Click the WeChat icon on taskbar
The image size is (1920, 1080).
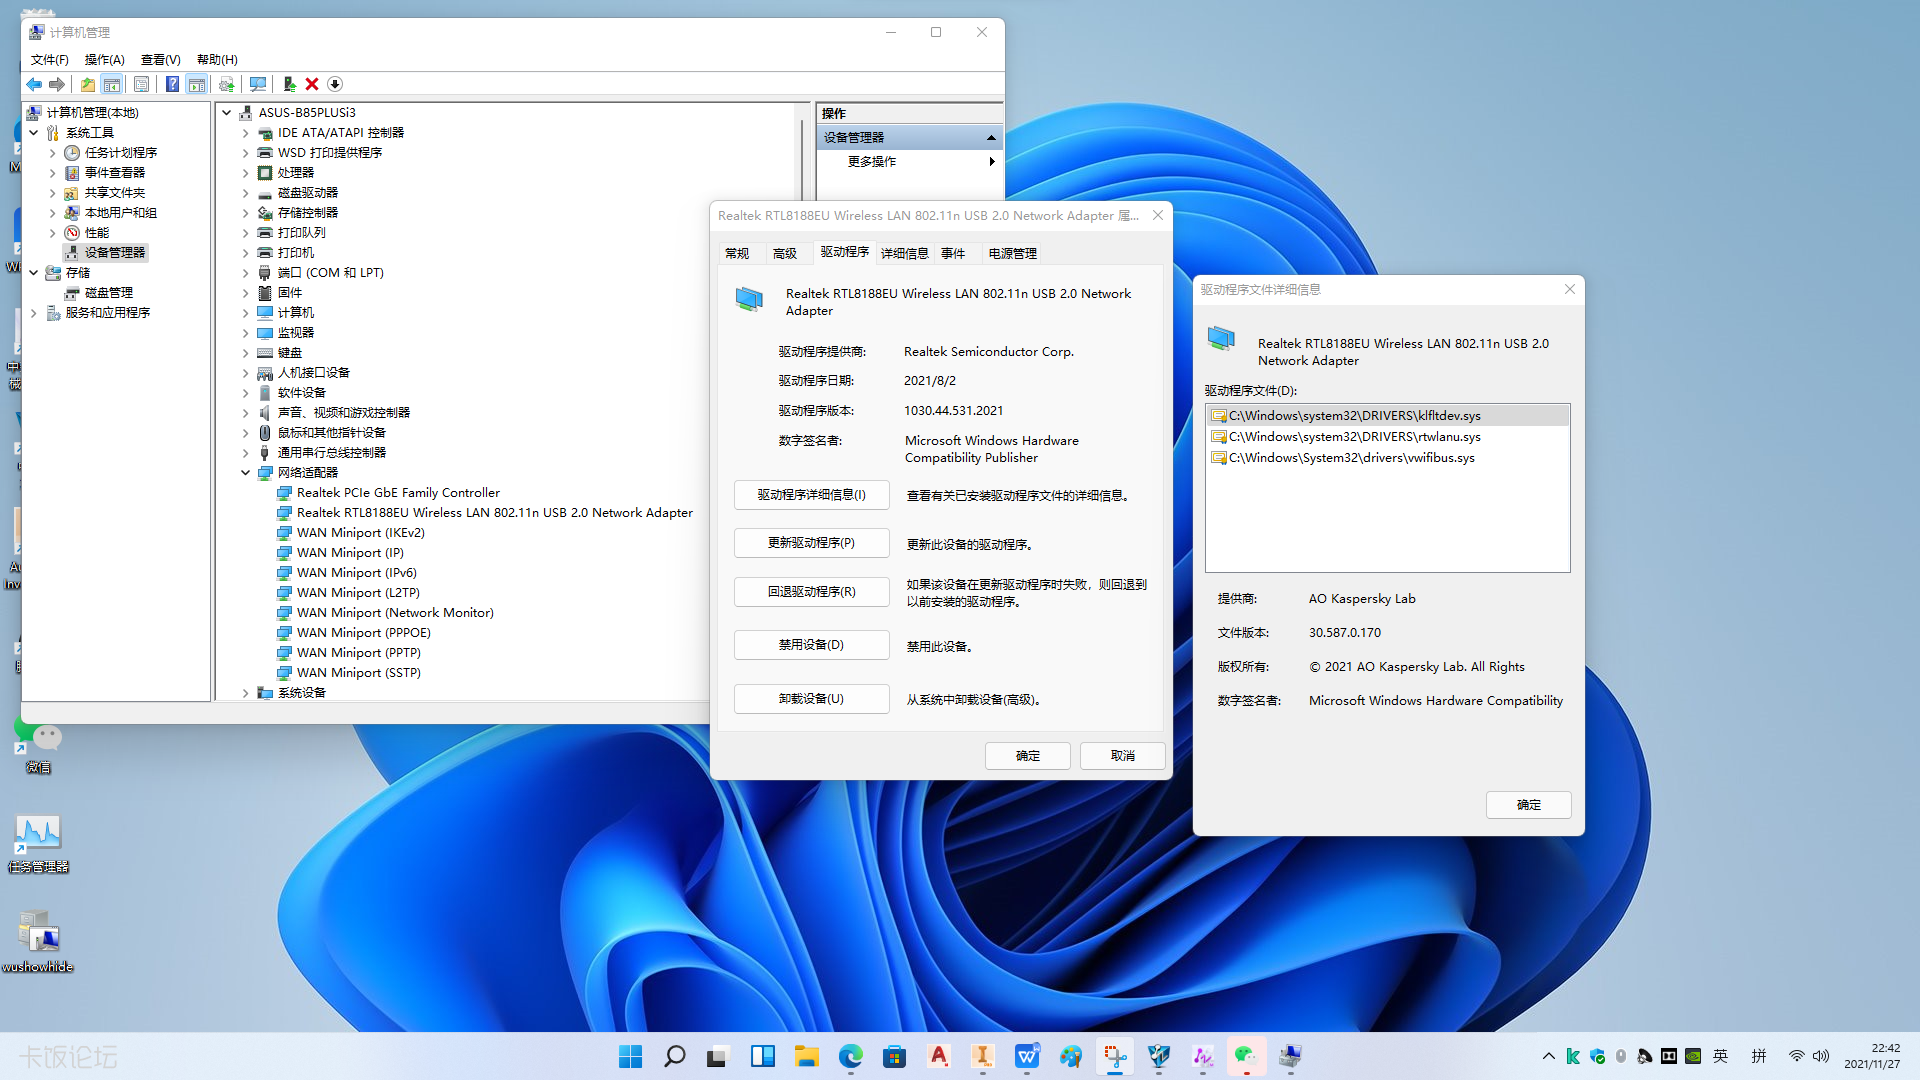click(1246, 1056)
